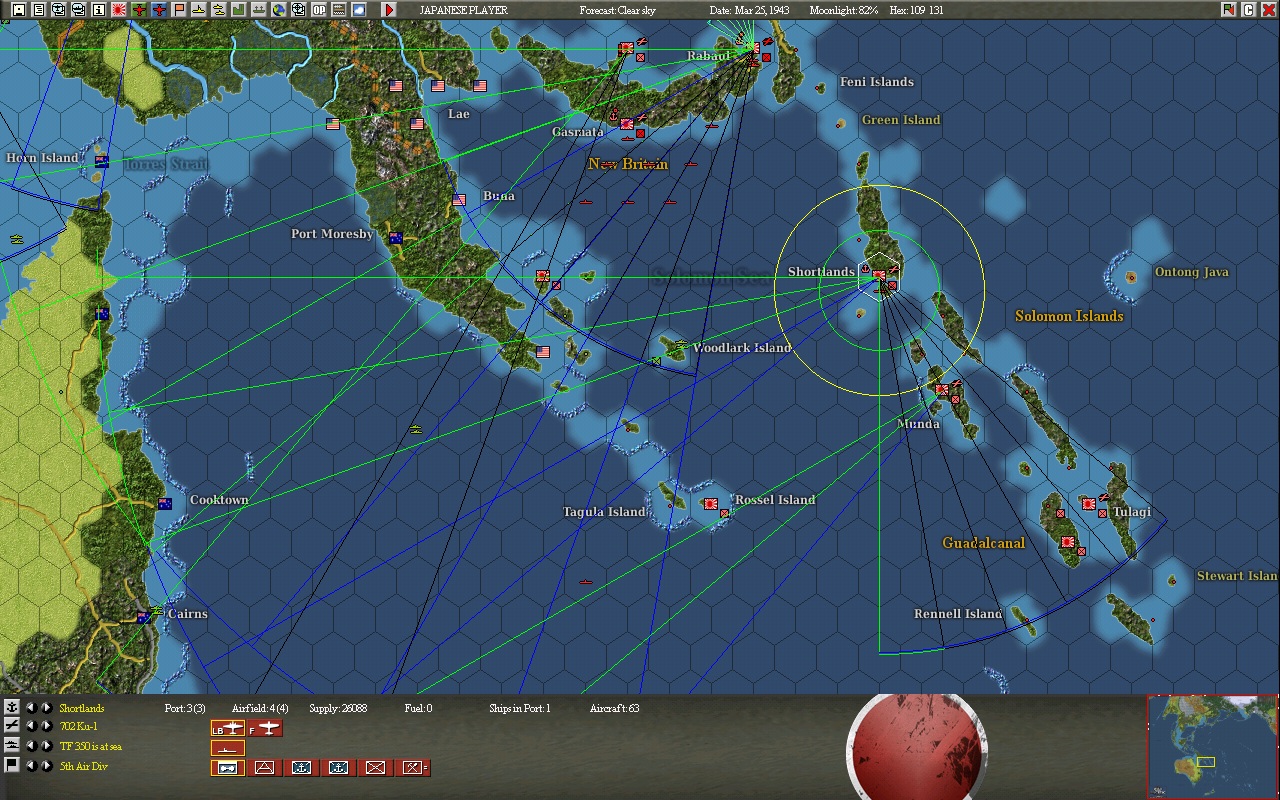Click the rising sun flag toolbar icon
The image size is (1280, 800).
tap(119, 10)
